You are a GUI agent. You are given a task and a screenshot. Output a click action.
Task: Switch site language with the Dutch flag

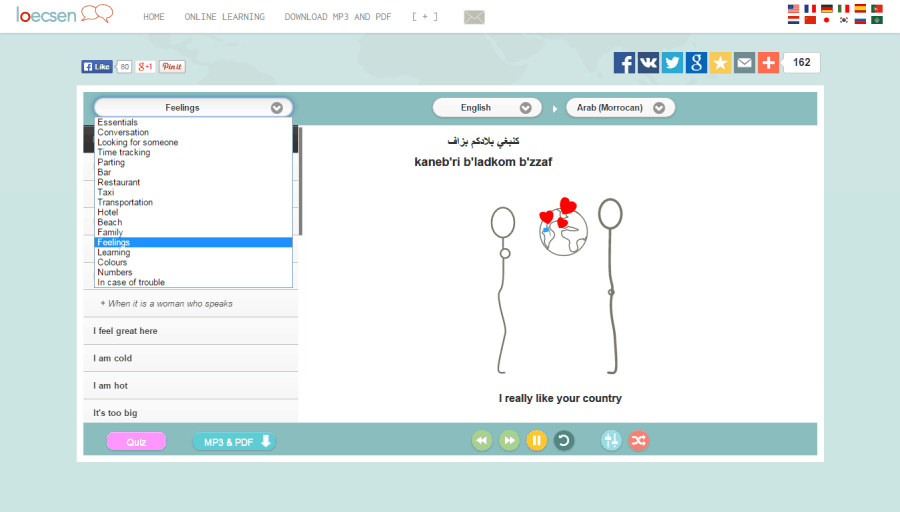793,20
